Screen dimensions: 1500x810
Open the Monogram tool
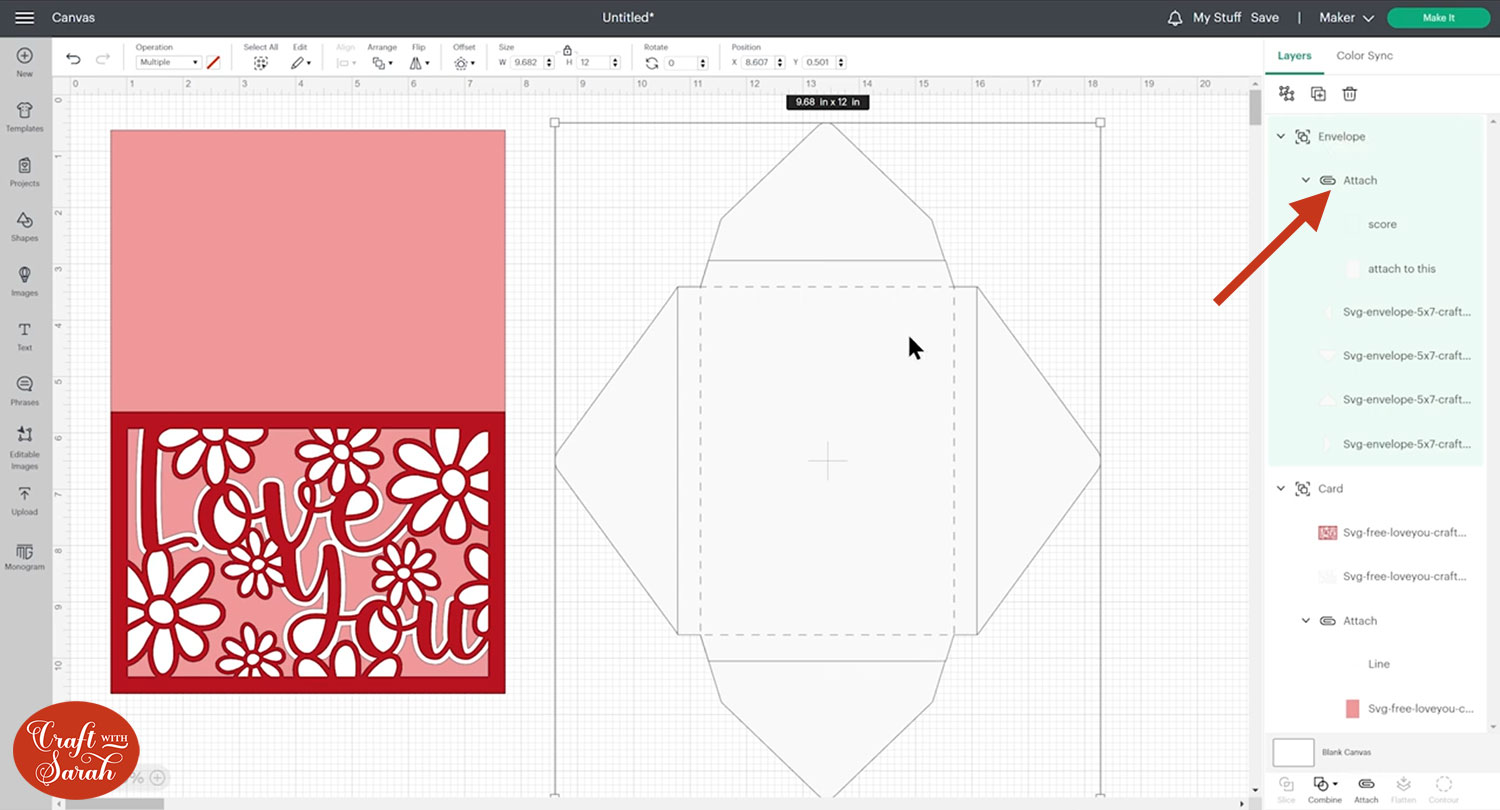[x=24, y=557]
